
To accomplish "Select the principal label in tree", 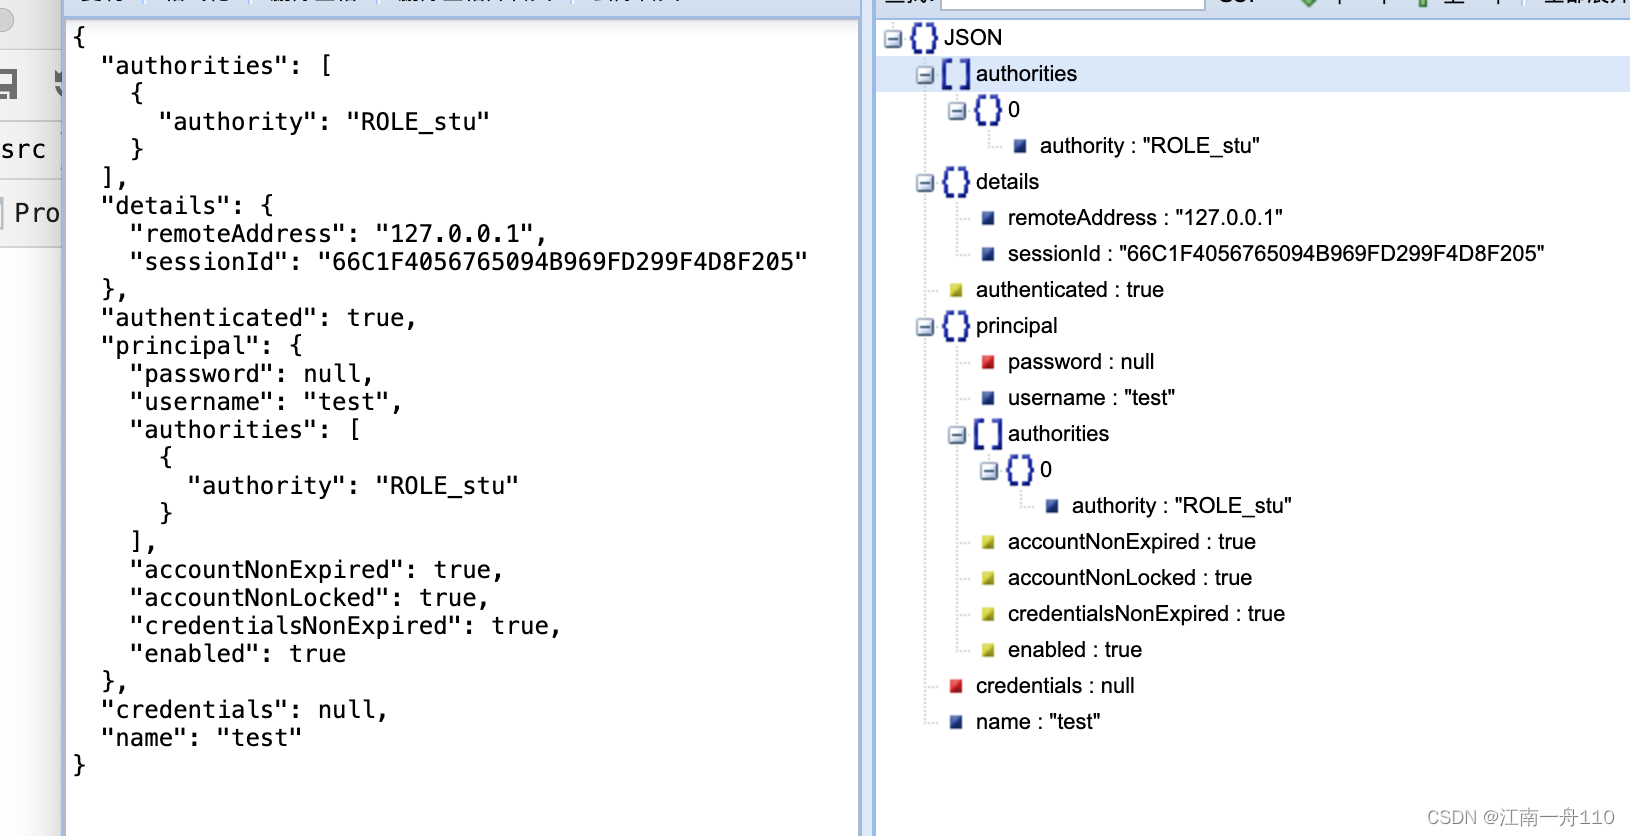I will click(x=1016, y=326).
